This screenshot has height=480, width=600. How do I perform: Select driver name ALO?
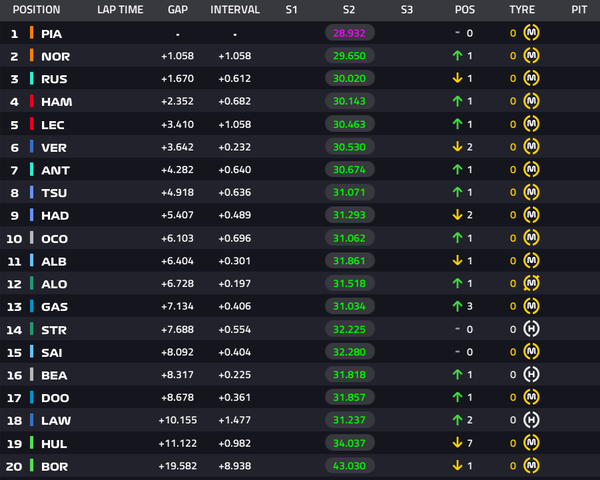[x=54, y=284]
